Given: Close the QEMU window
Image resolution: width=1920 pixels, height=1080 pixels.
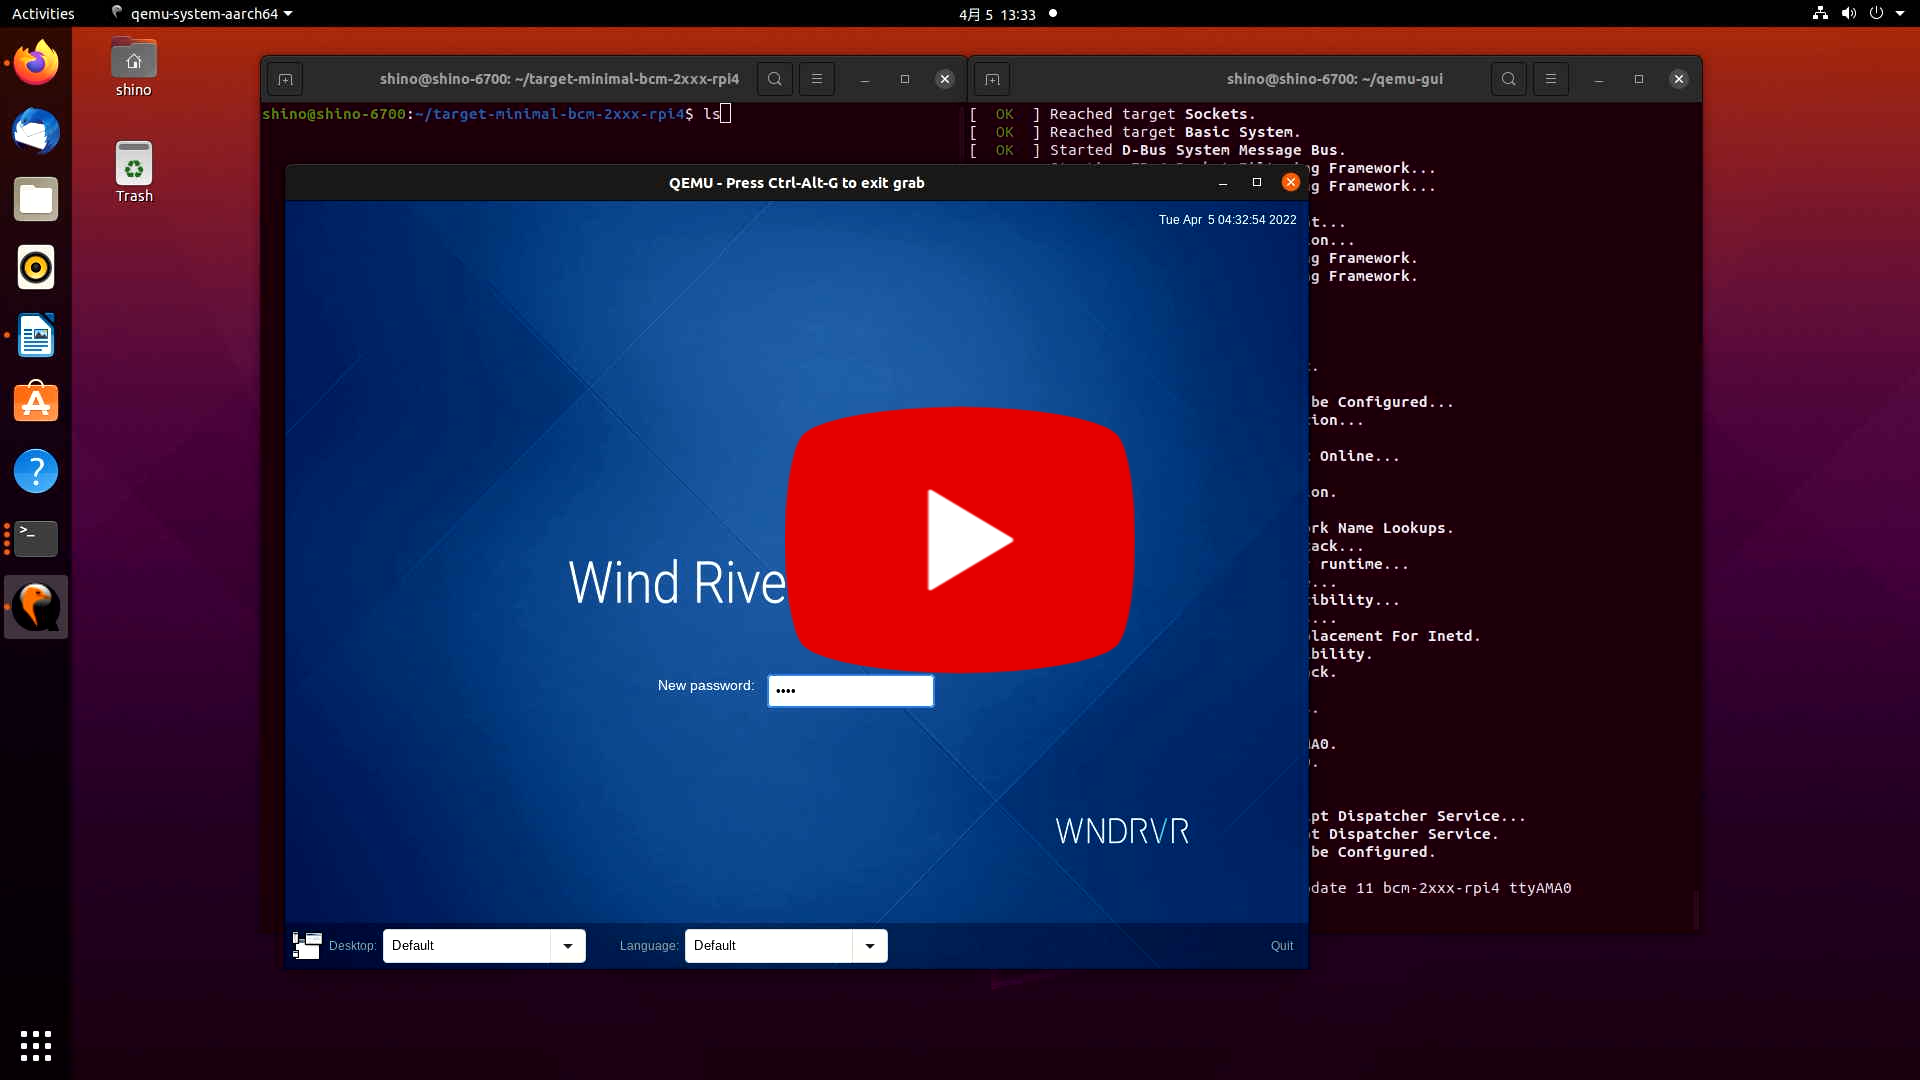Looking at the screenshot, I should [x=1291, y=182].
